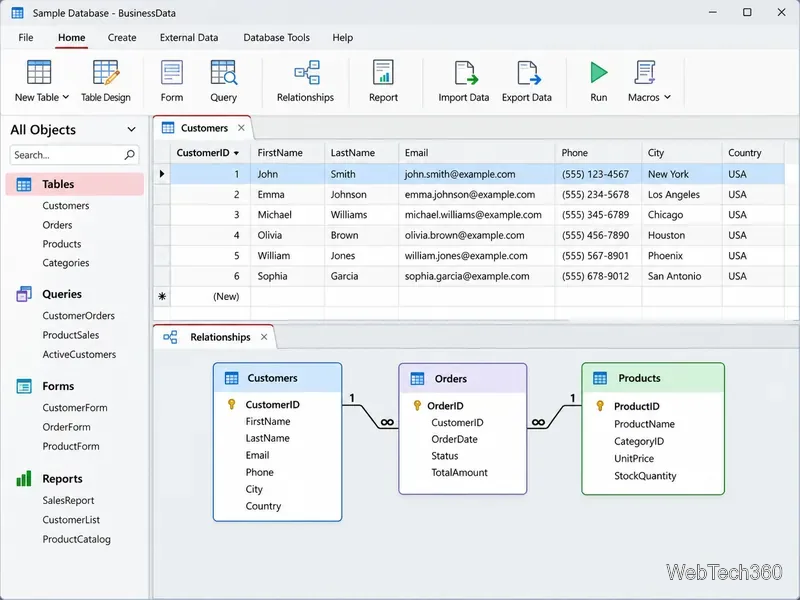
Task: Open the Categories table in sidebar
Action: pyautogui.click(x=66, y=263)
